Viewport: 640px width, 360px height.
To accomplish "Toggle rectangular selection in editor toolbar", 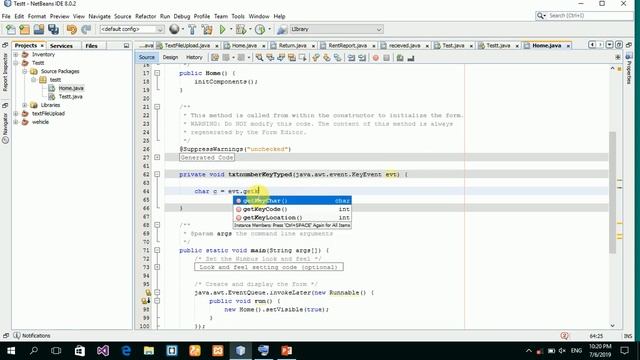I will [302, 58].
